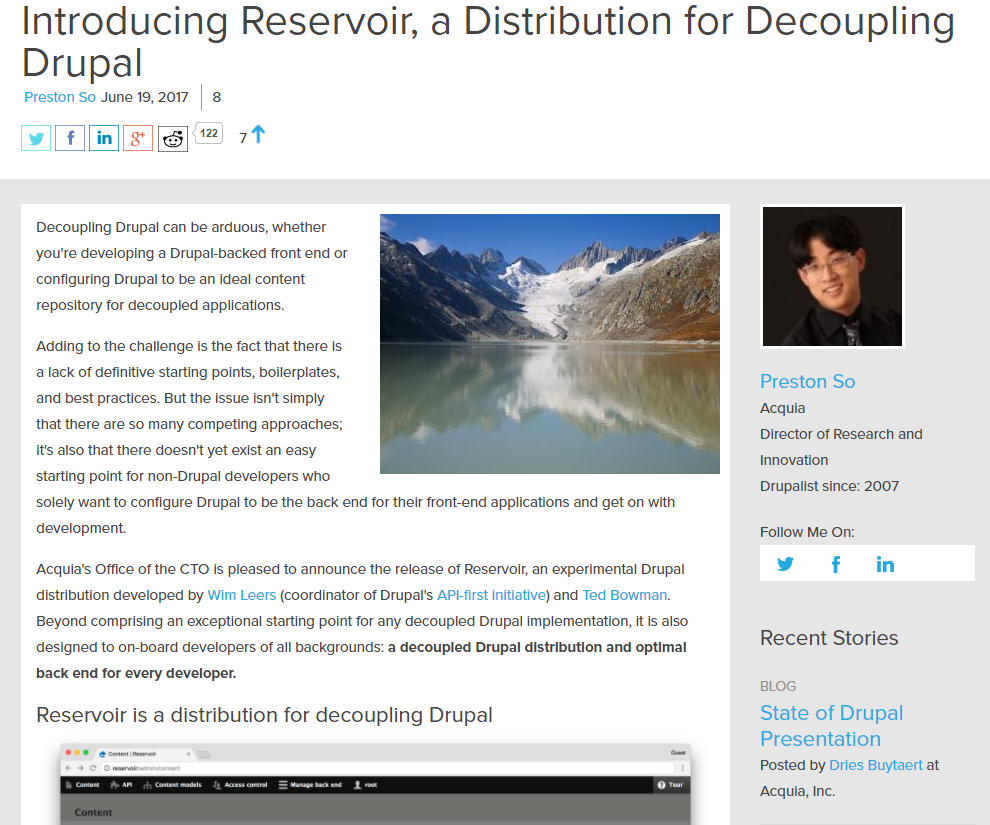
Task: Click Content models in Reservoir screenshot
Action: 172,785
